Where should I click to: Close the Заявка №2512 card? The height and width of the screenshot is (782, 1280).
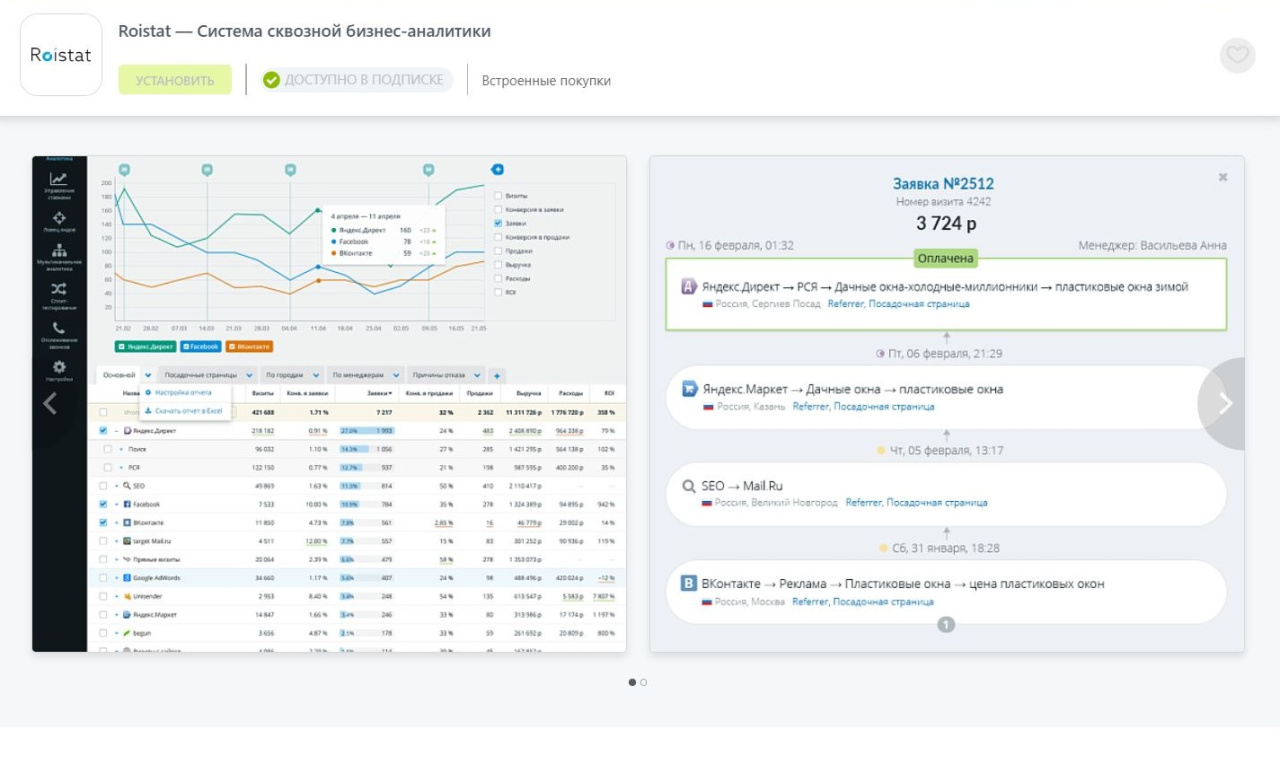pyautogui.click(x=1223, y=177)
